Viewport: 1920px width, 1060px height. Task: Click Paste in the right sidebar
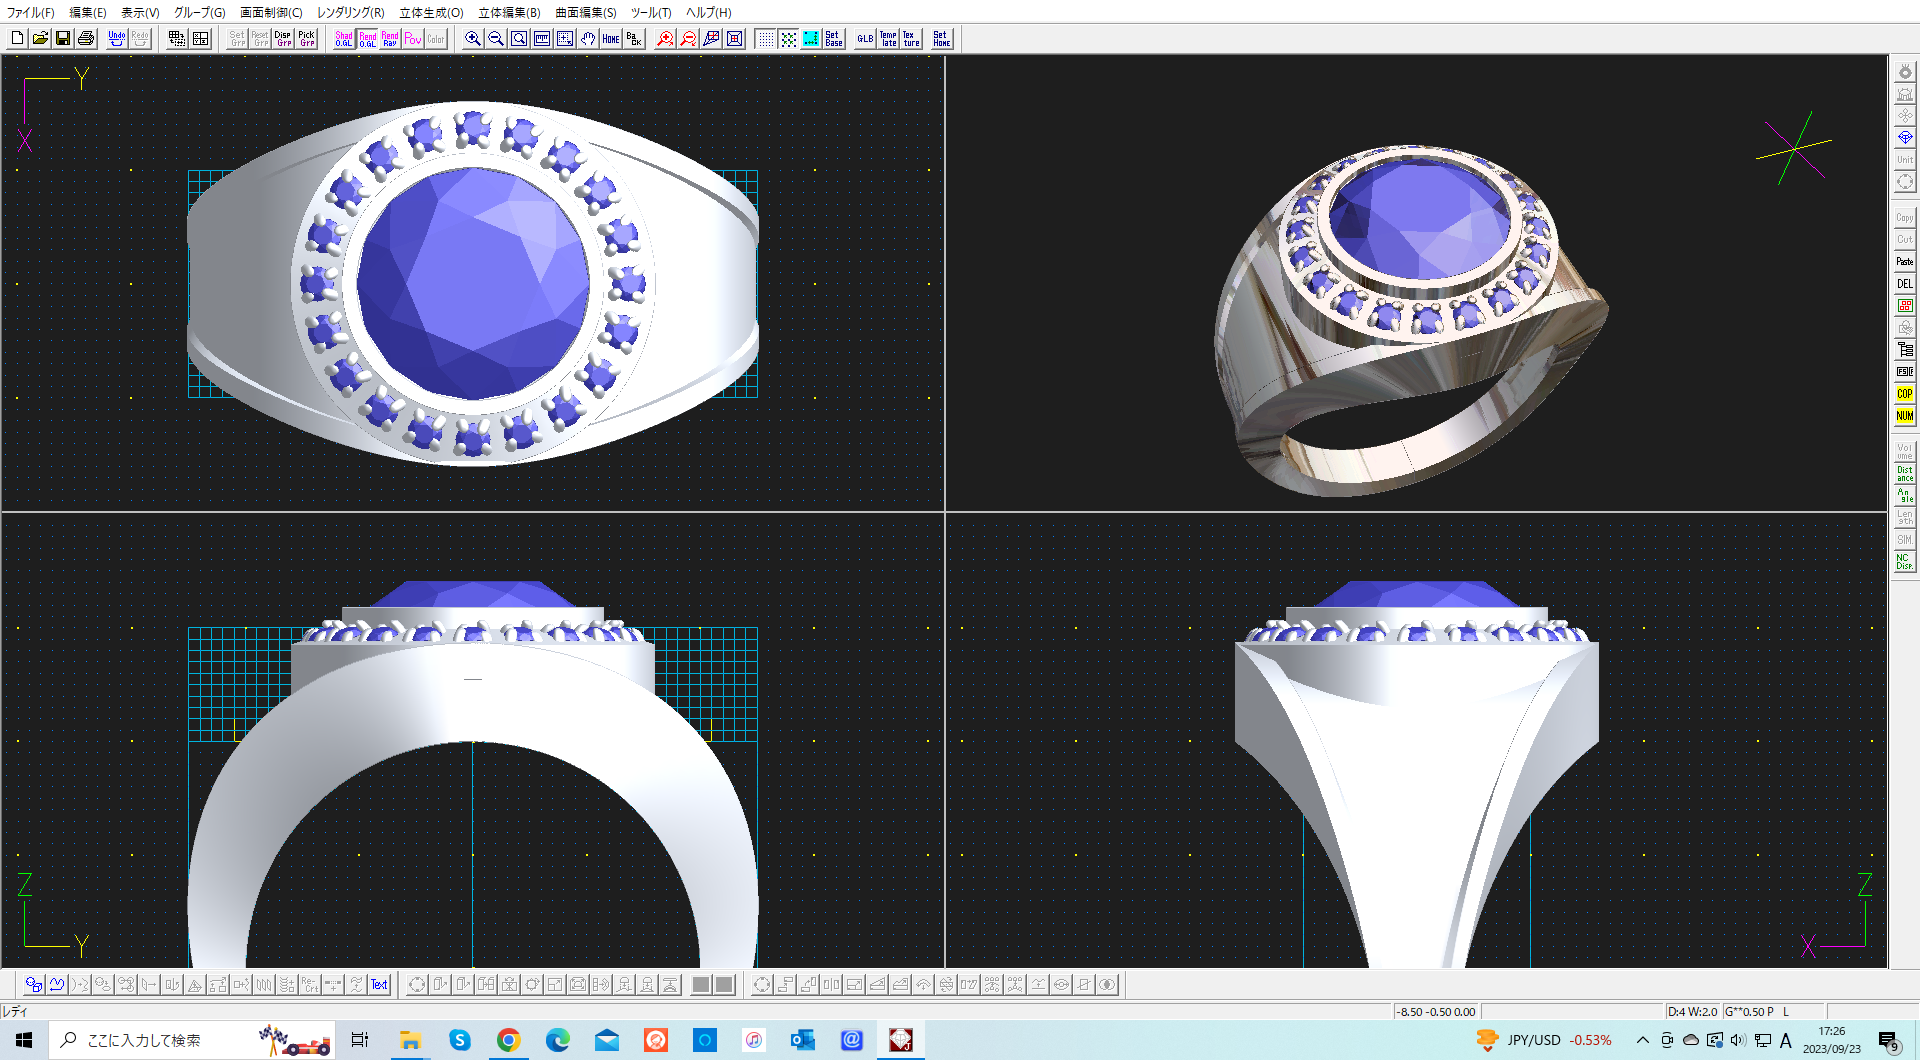click(x=1904, y=261)
